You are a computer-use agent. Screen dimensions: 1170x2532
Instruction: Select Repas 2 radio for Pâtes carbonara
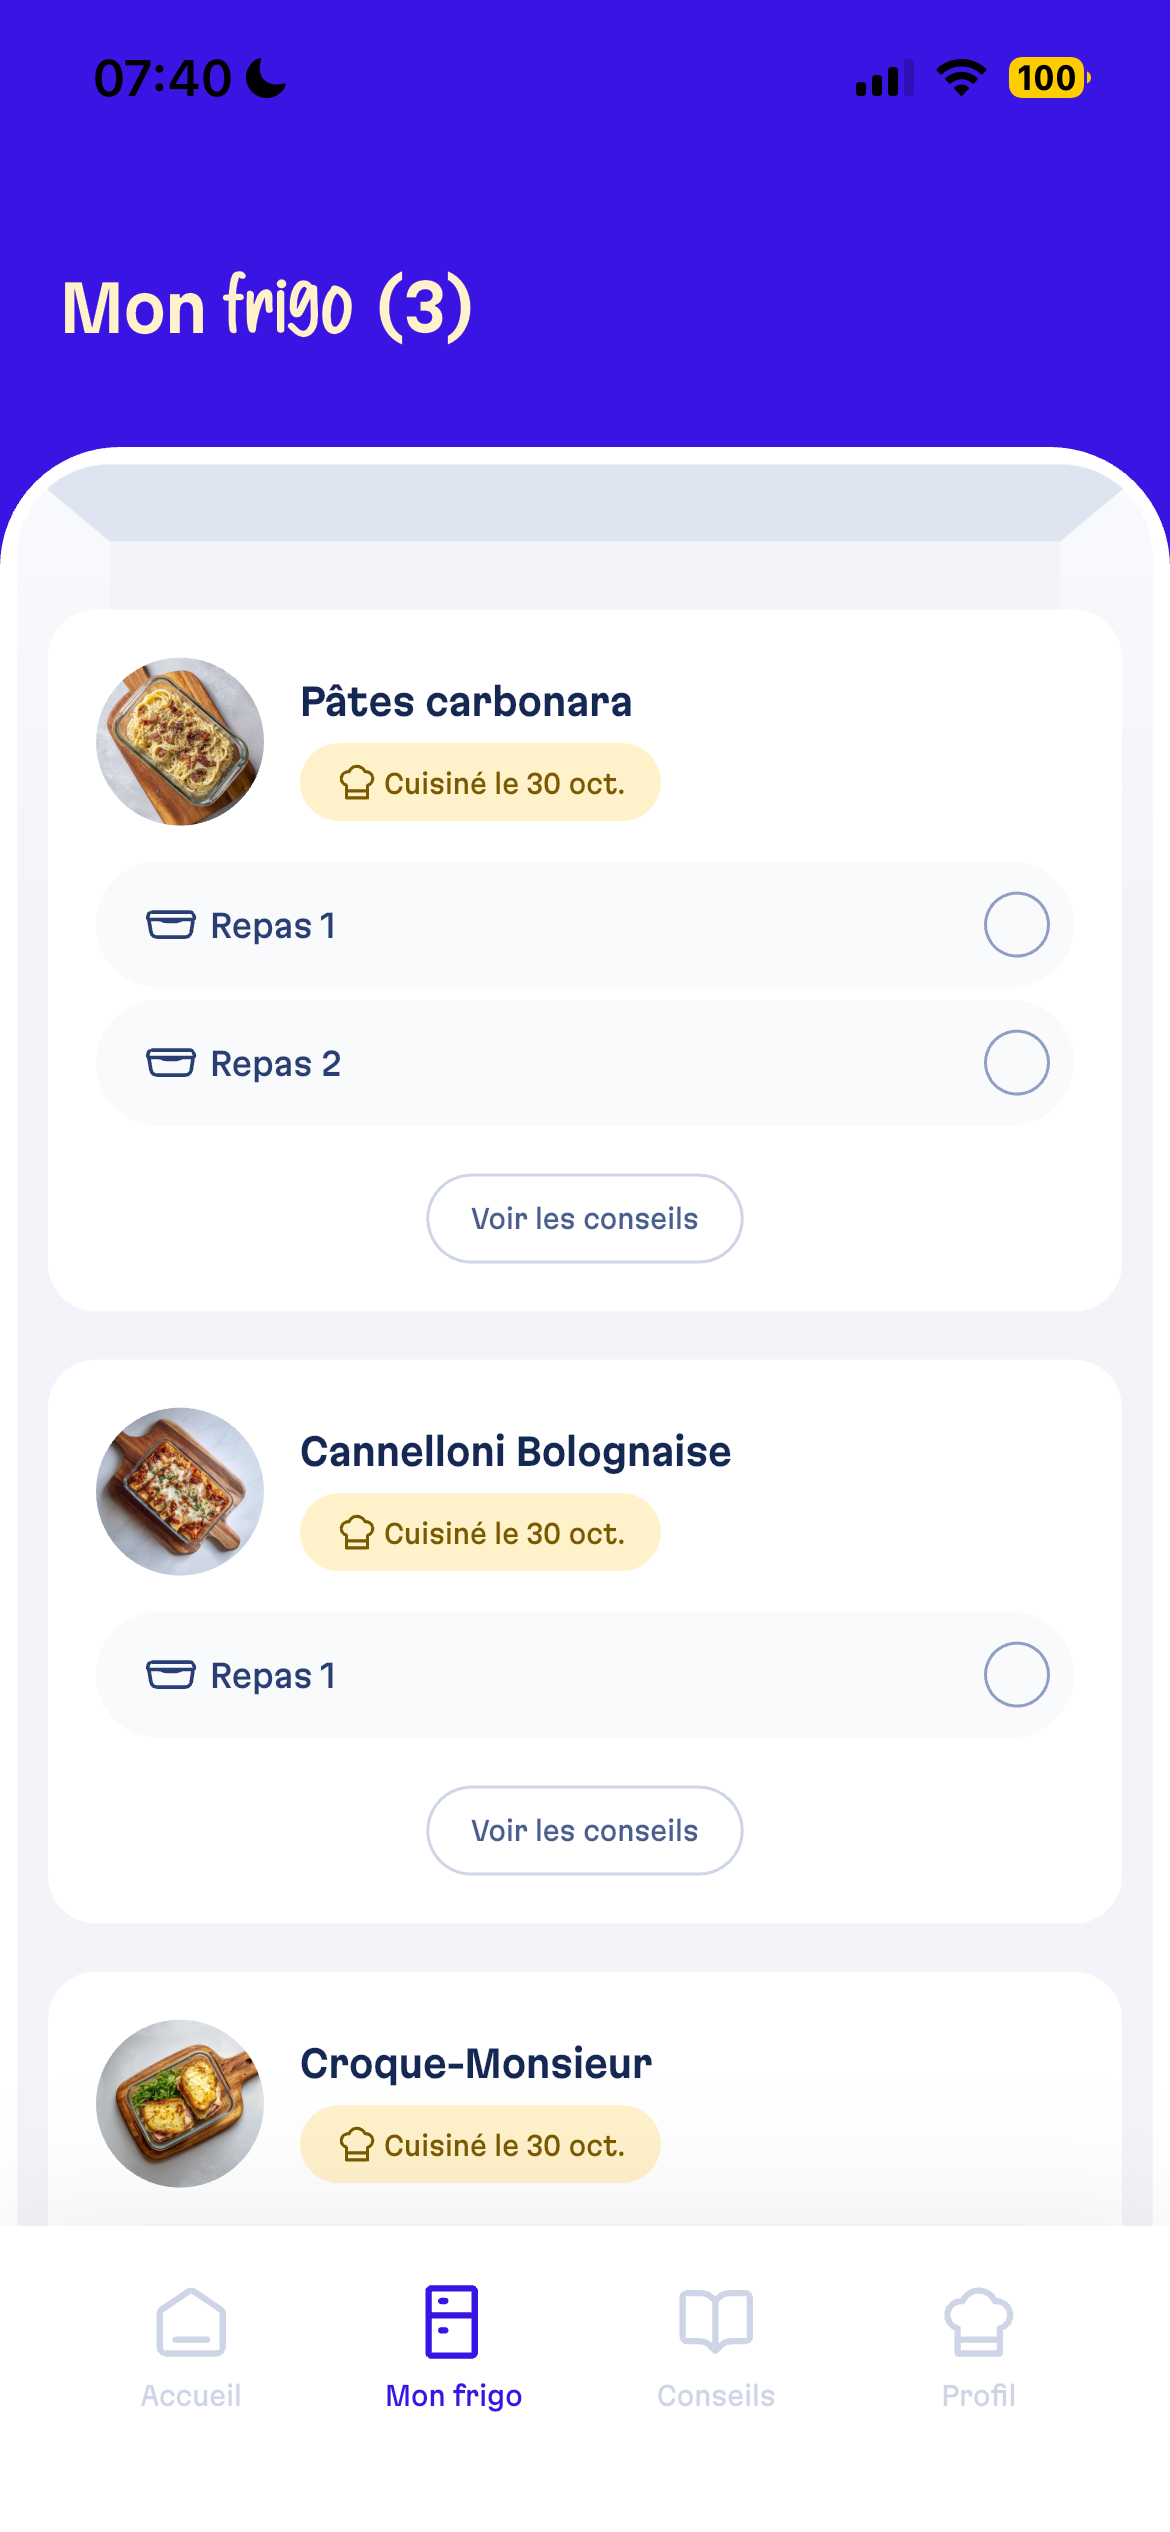coord(1016,1063)
